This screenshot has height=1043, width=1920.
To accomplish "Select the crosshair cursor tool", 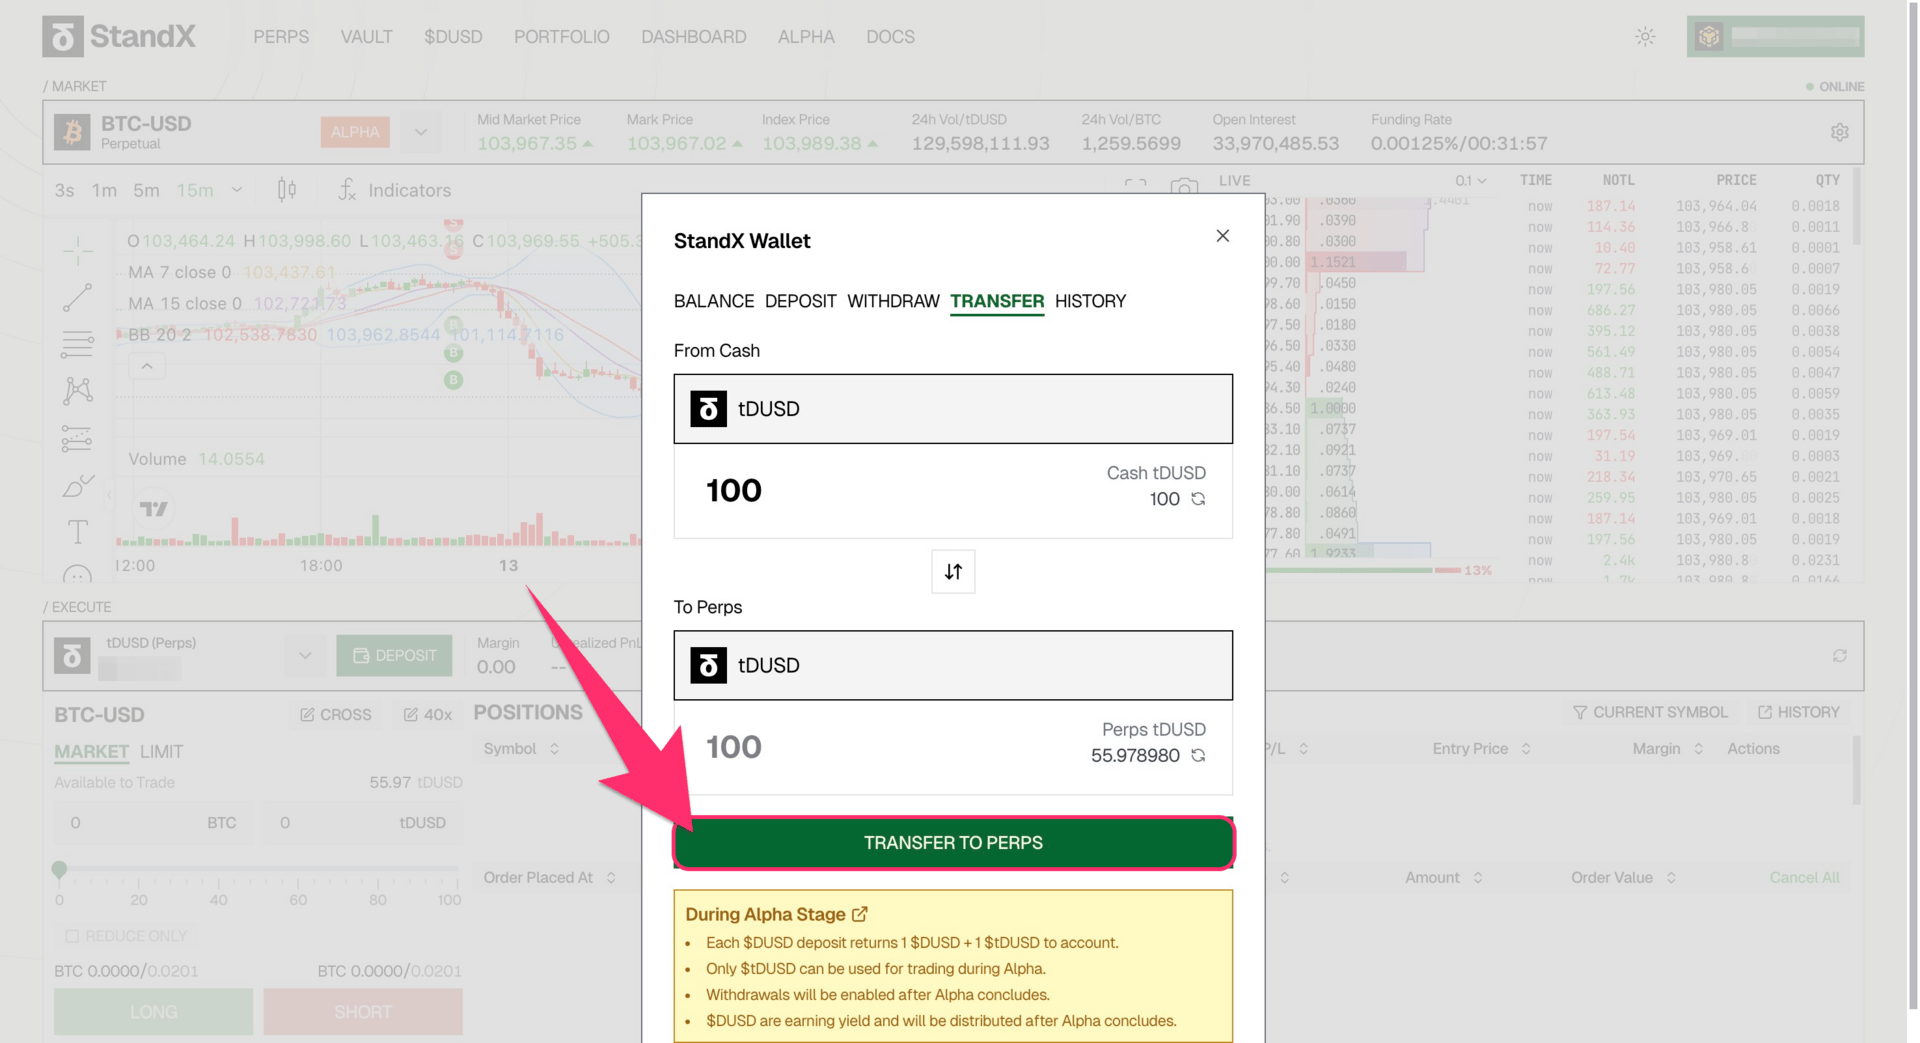I will tap(77, 250).
